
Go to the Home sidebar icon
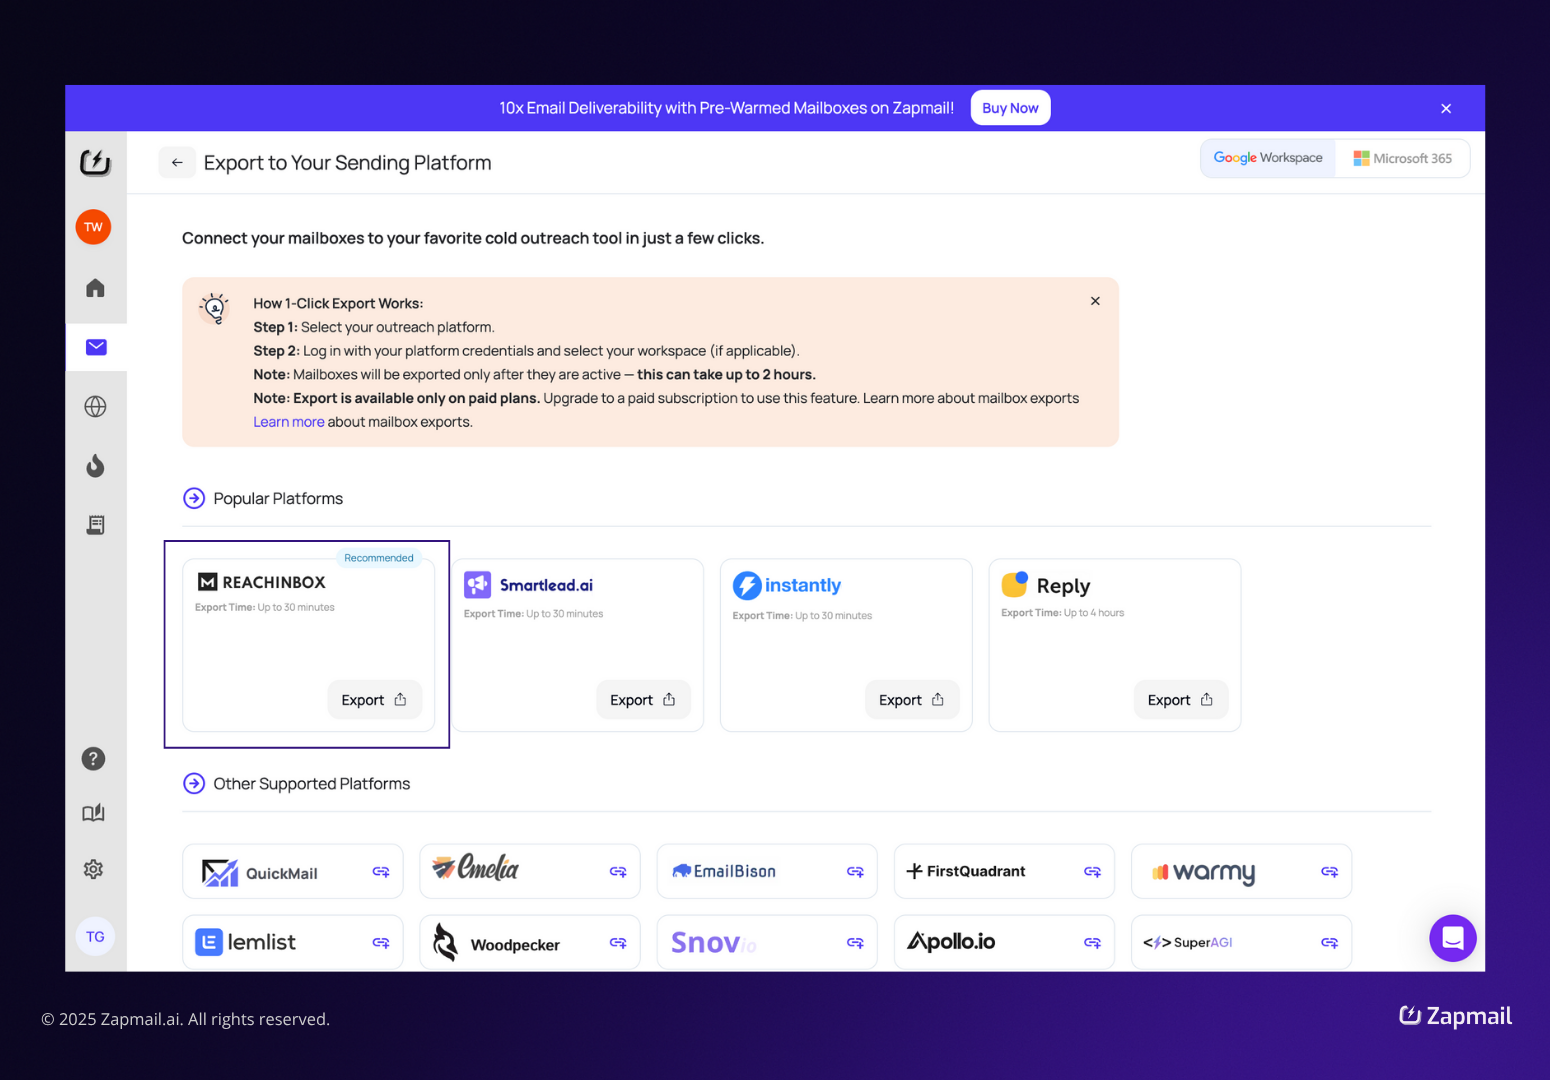[95, 288]
